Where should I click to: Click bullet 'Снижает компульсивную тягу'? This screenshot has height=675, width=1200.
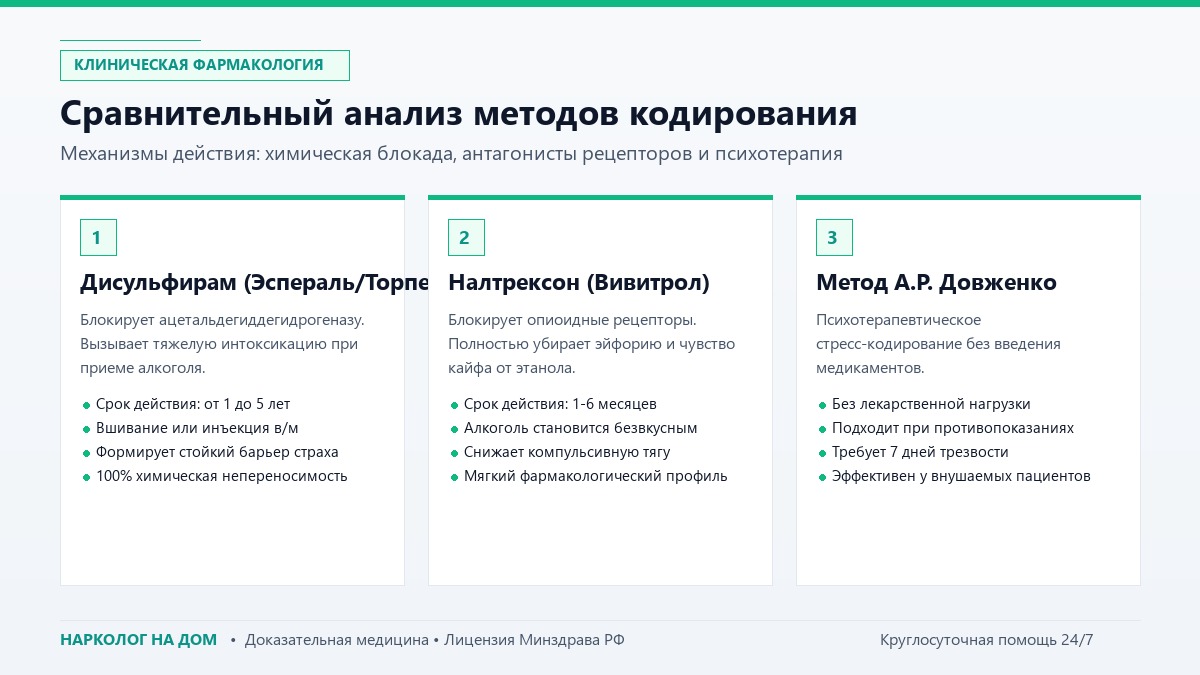pos(567,452)
